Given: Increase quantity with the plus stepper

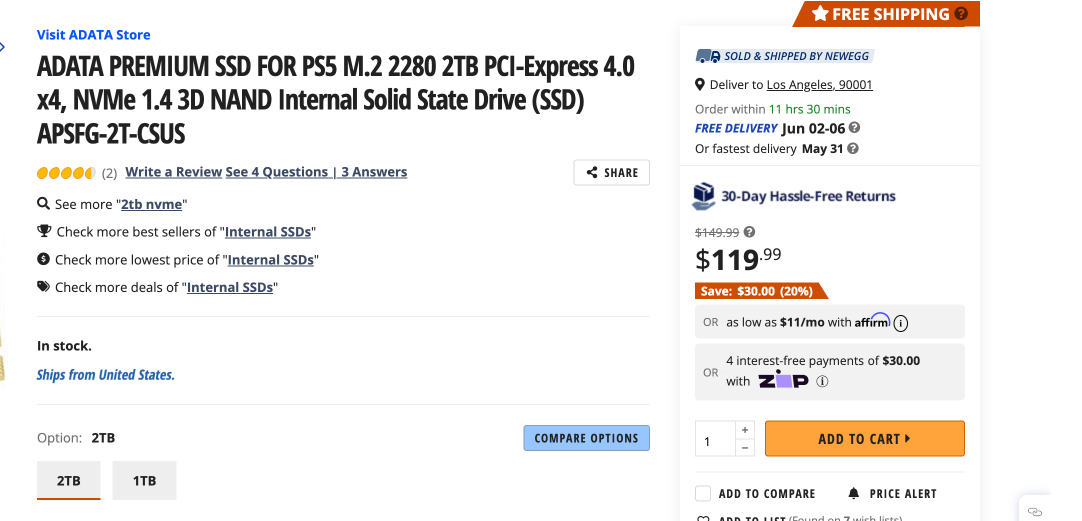Looking at the screenshot, I should click(744, 430).
